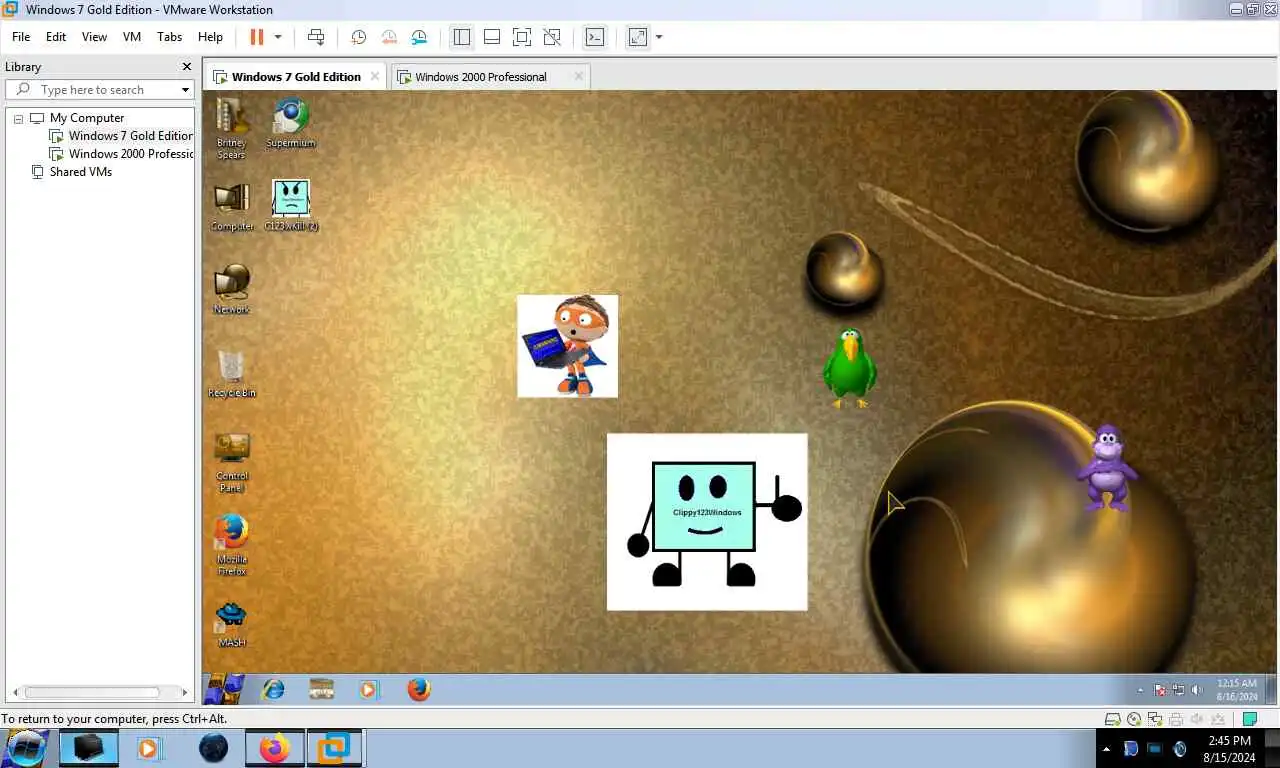The image size is (1280, 768).
Task: Click the Mozilla Firefox desktop icon
Action: tap(232, 545)
